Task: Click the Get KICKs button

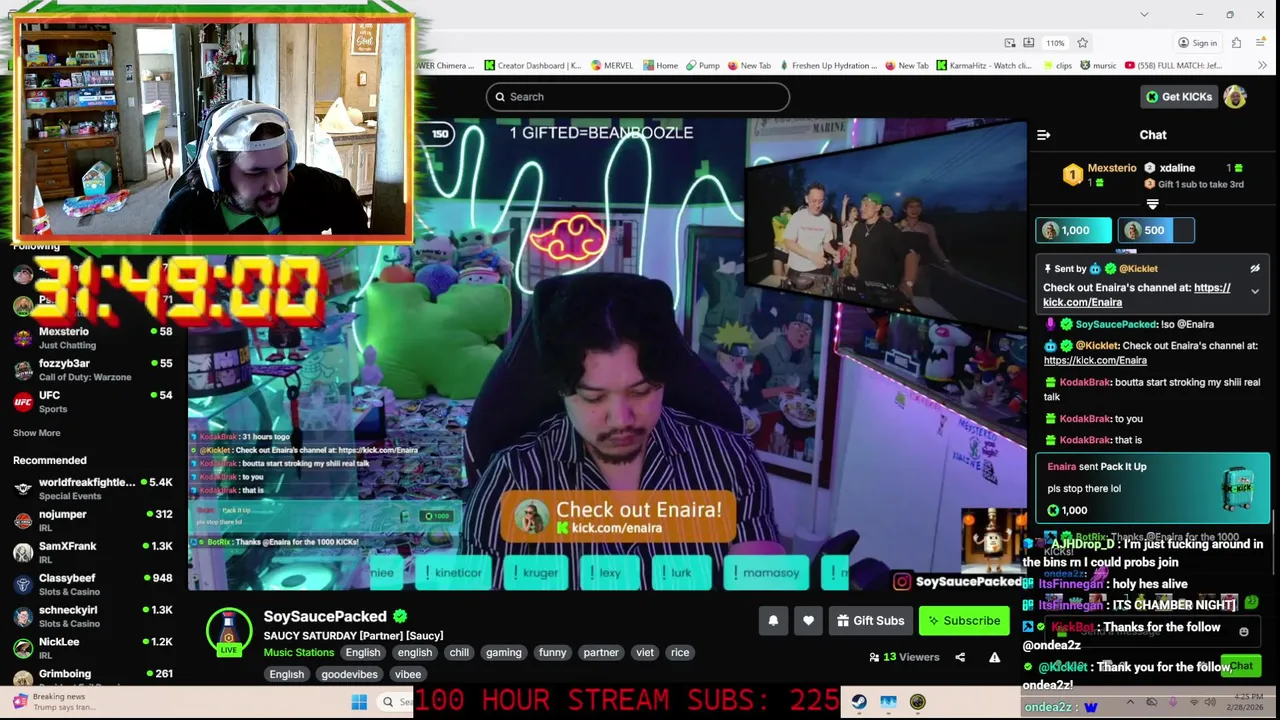Action: point(1179,97)
